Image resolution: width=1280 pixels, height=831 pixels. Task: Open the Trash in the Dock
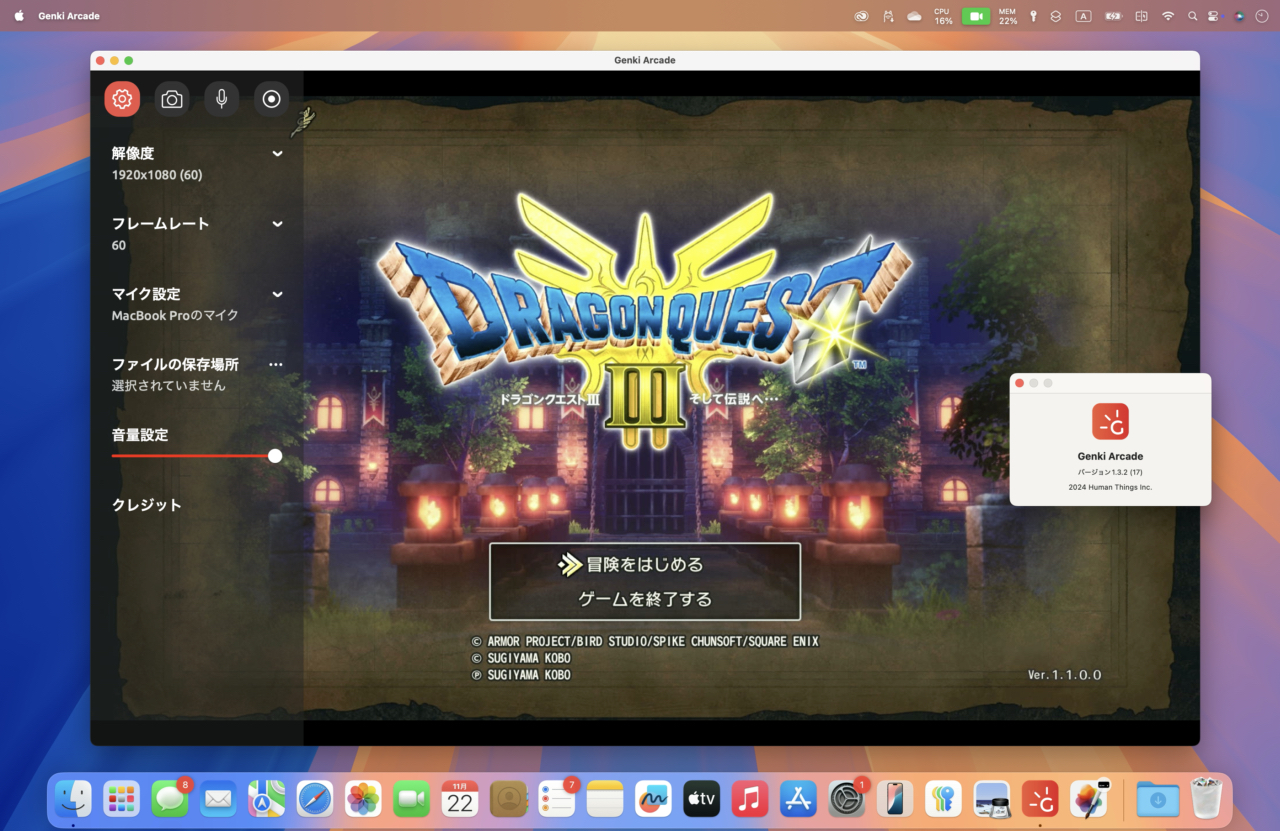pyautogui.click(x=1207, y=798)
